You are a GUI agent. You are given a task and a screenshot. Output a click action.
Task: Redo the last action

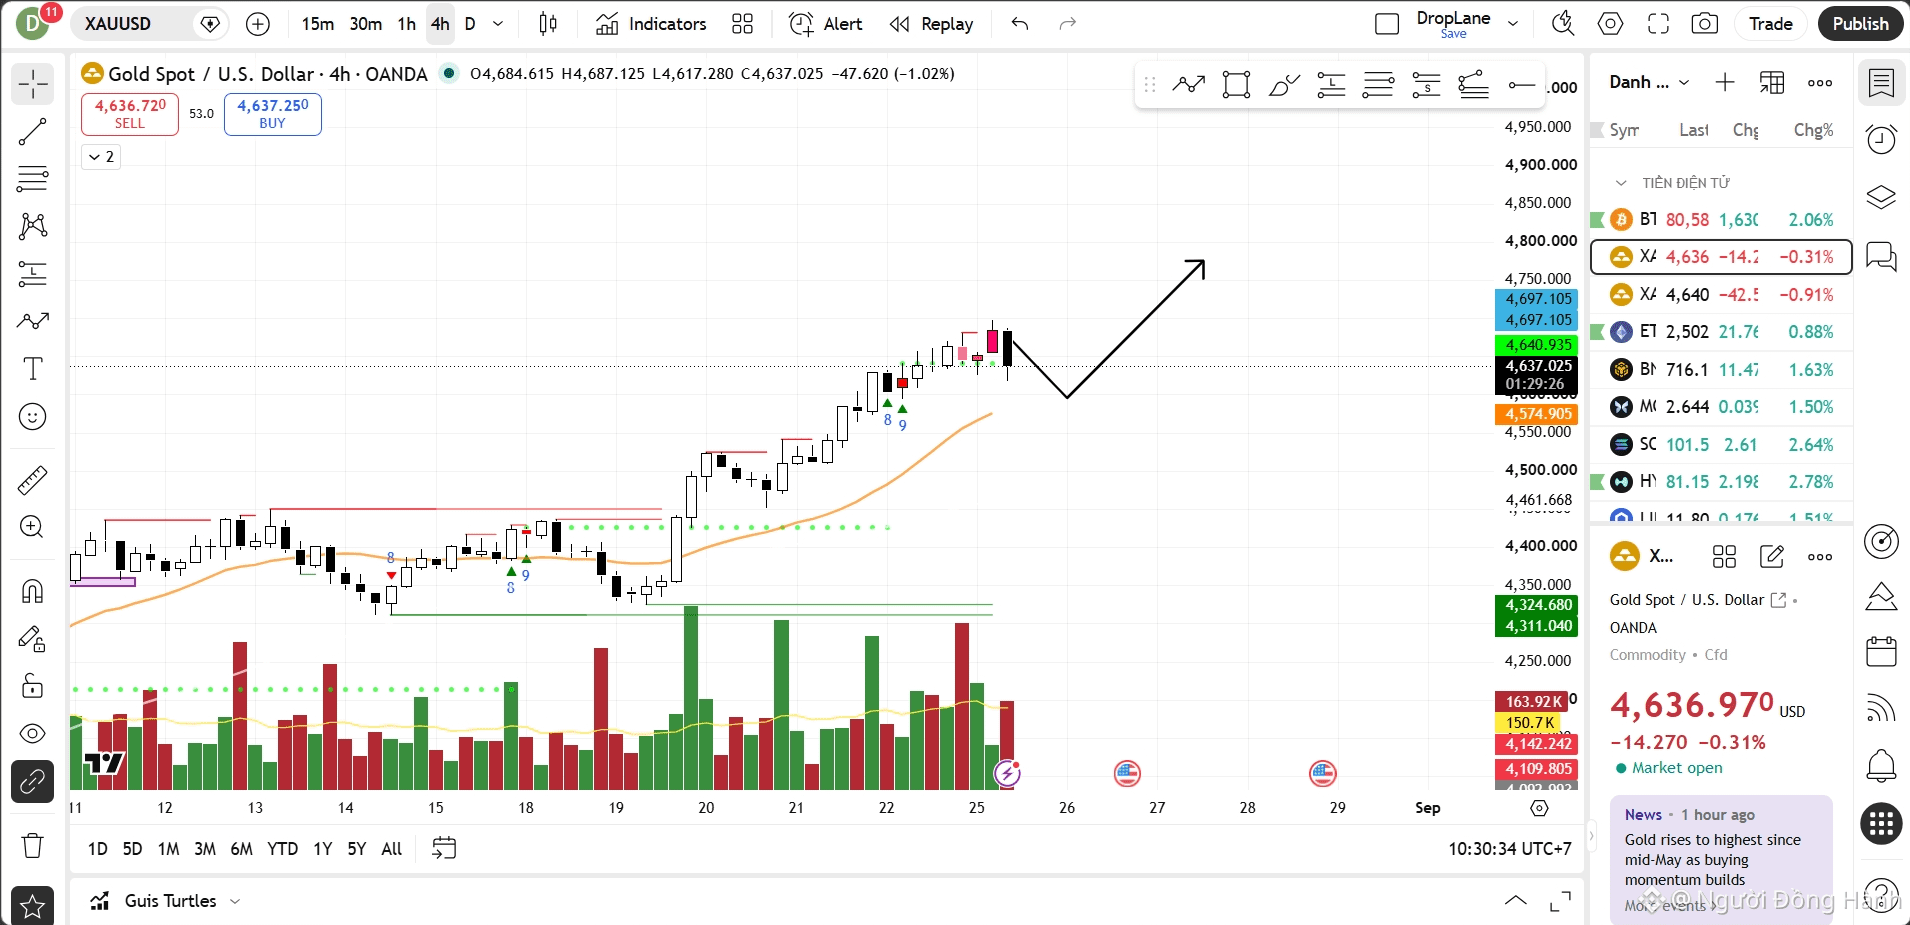pyautogui.click(x=1068, y=24)
